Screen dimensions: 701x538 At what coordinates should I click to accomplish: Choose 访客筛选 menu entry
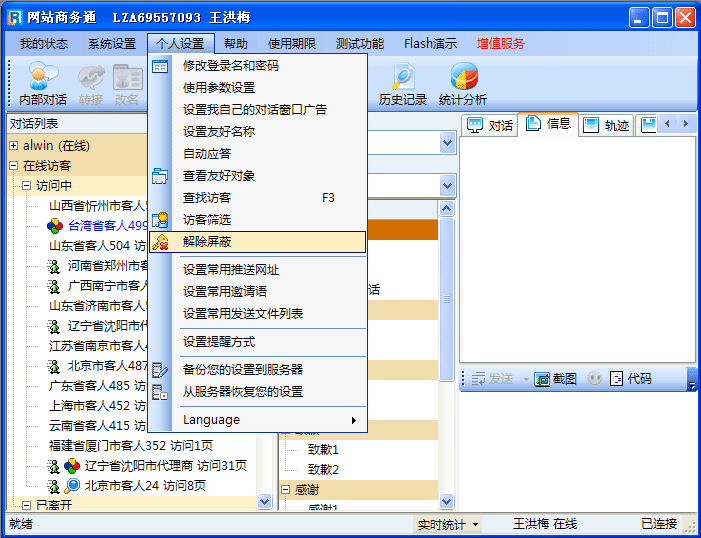click(207, 220)
